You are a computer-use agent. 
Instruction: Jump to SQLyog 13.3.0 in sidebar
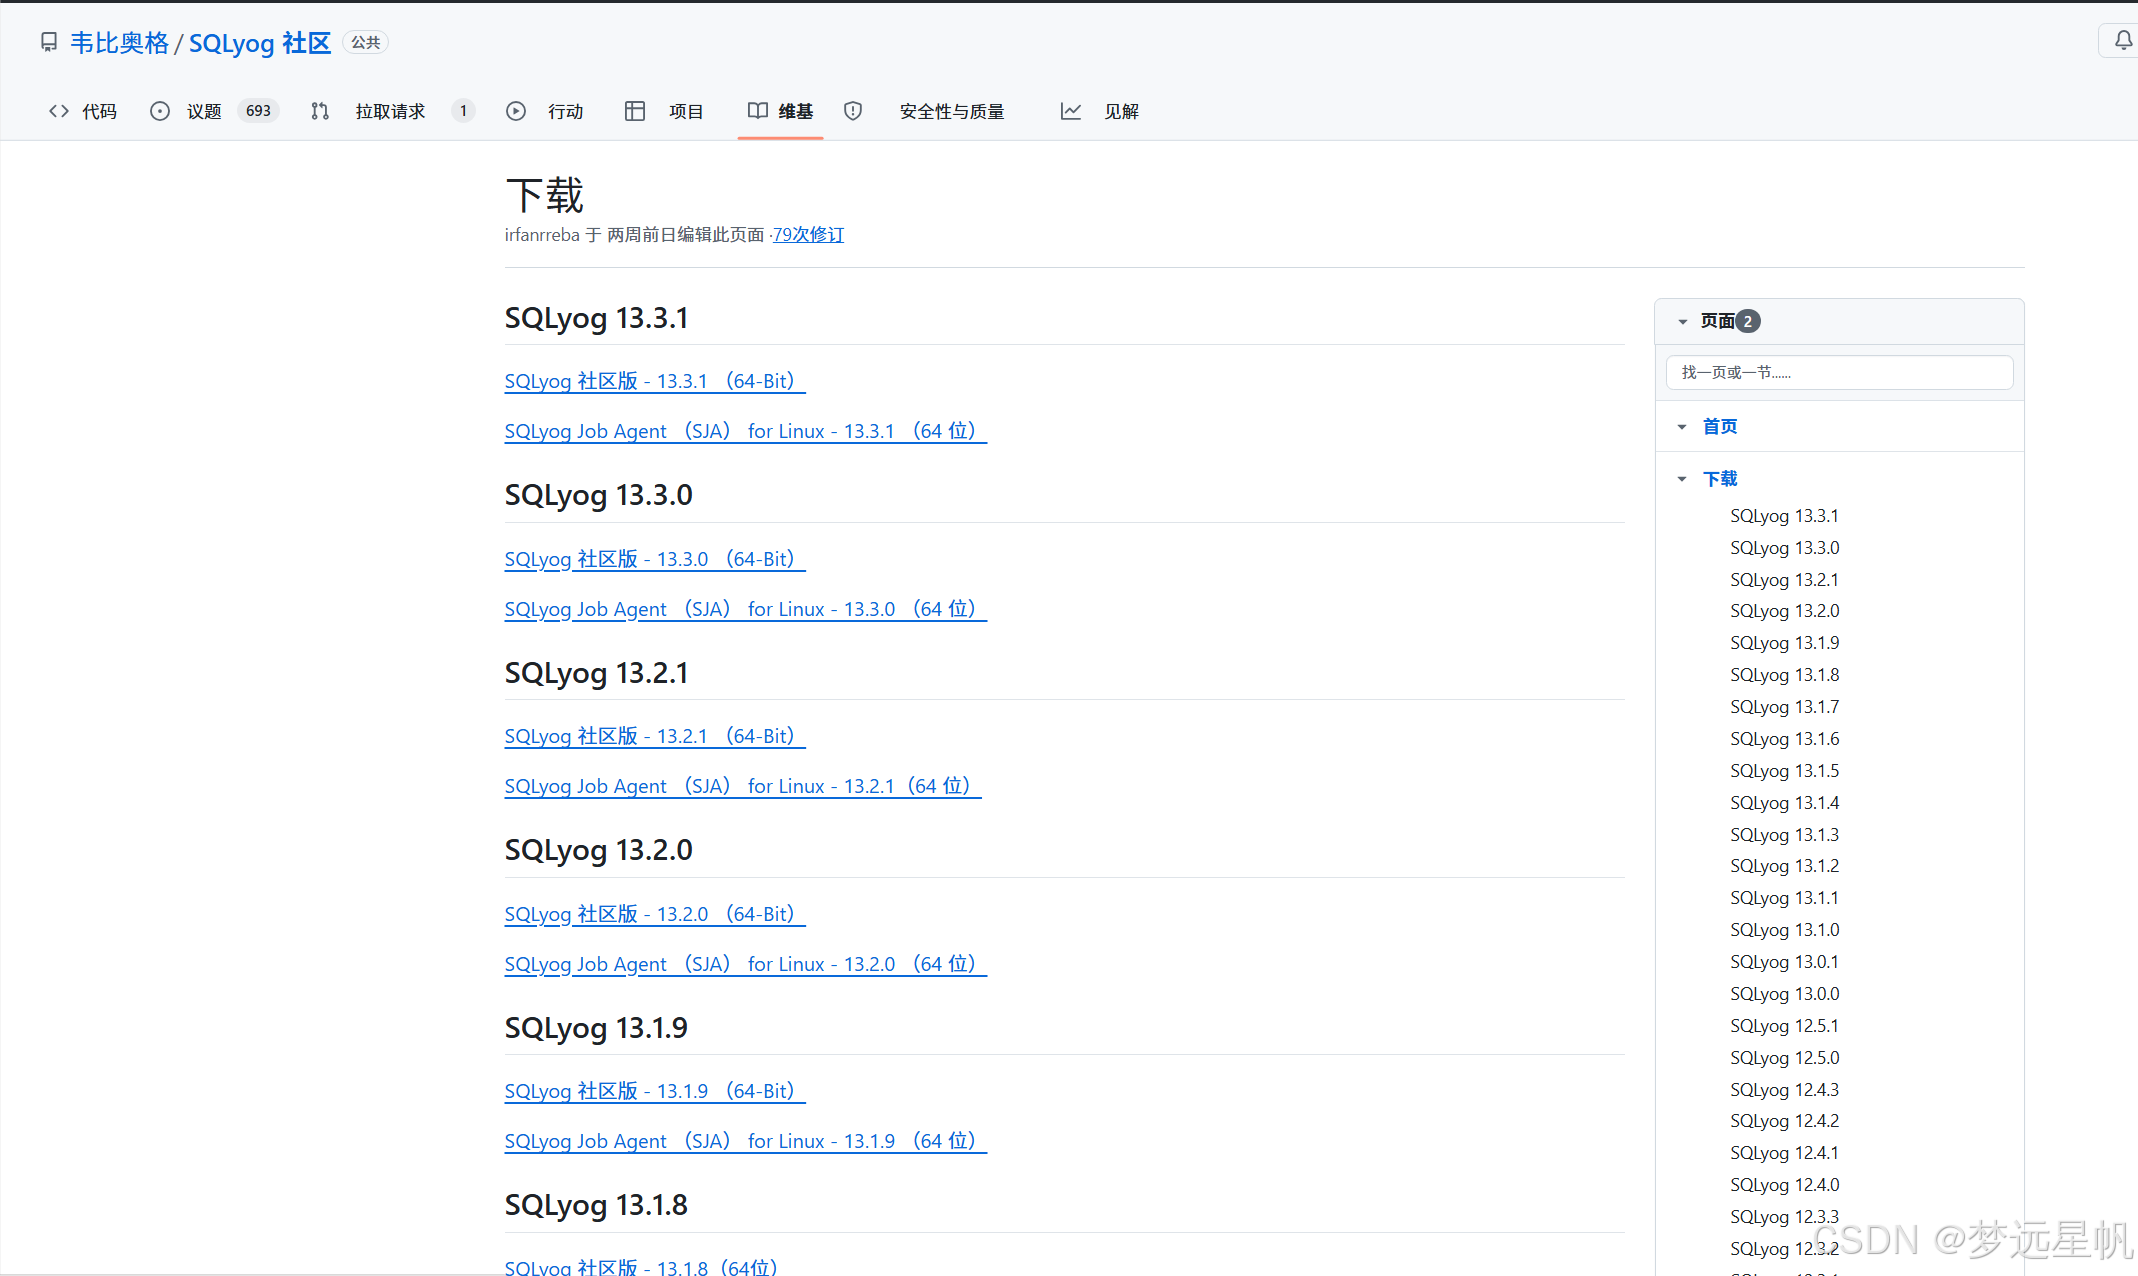[x=1784, y=548]
